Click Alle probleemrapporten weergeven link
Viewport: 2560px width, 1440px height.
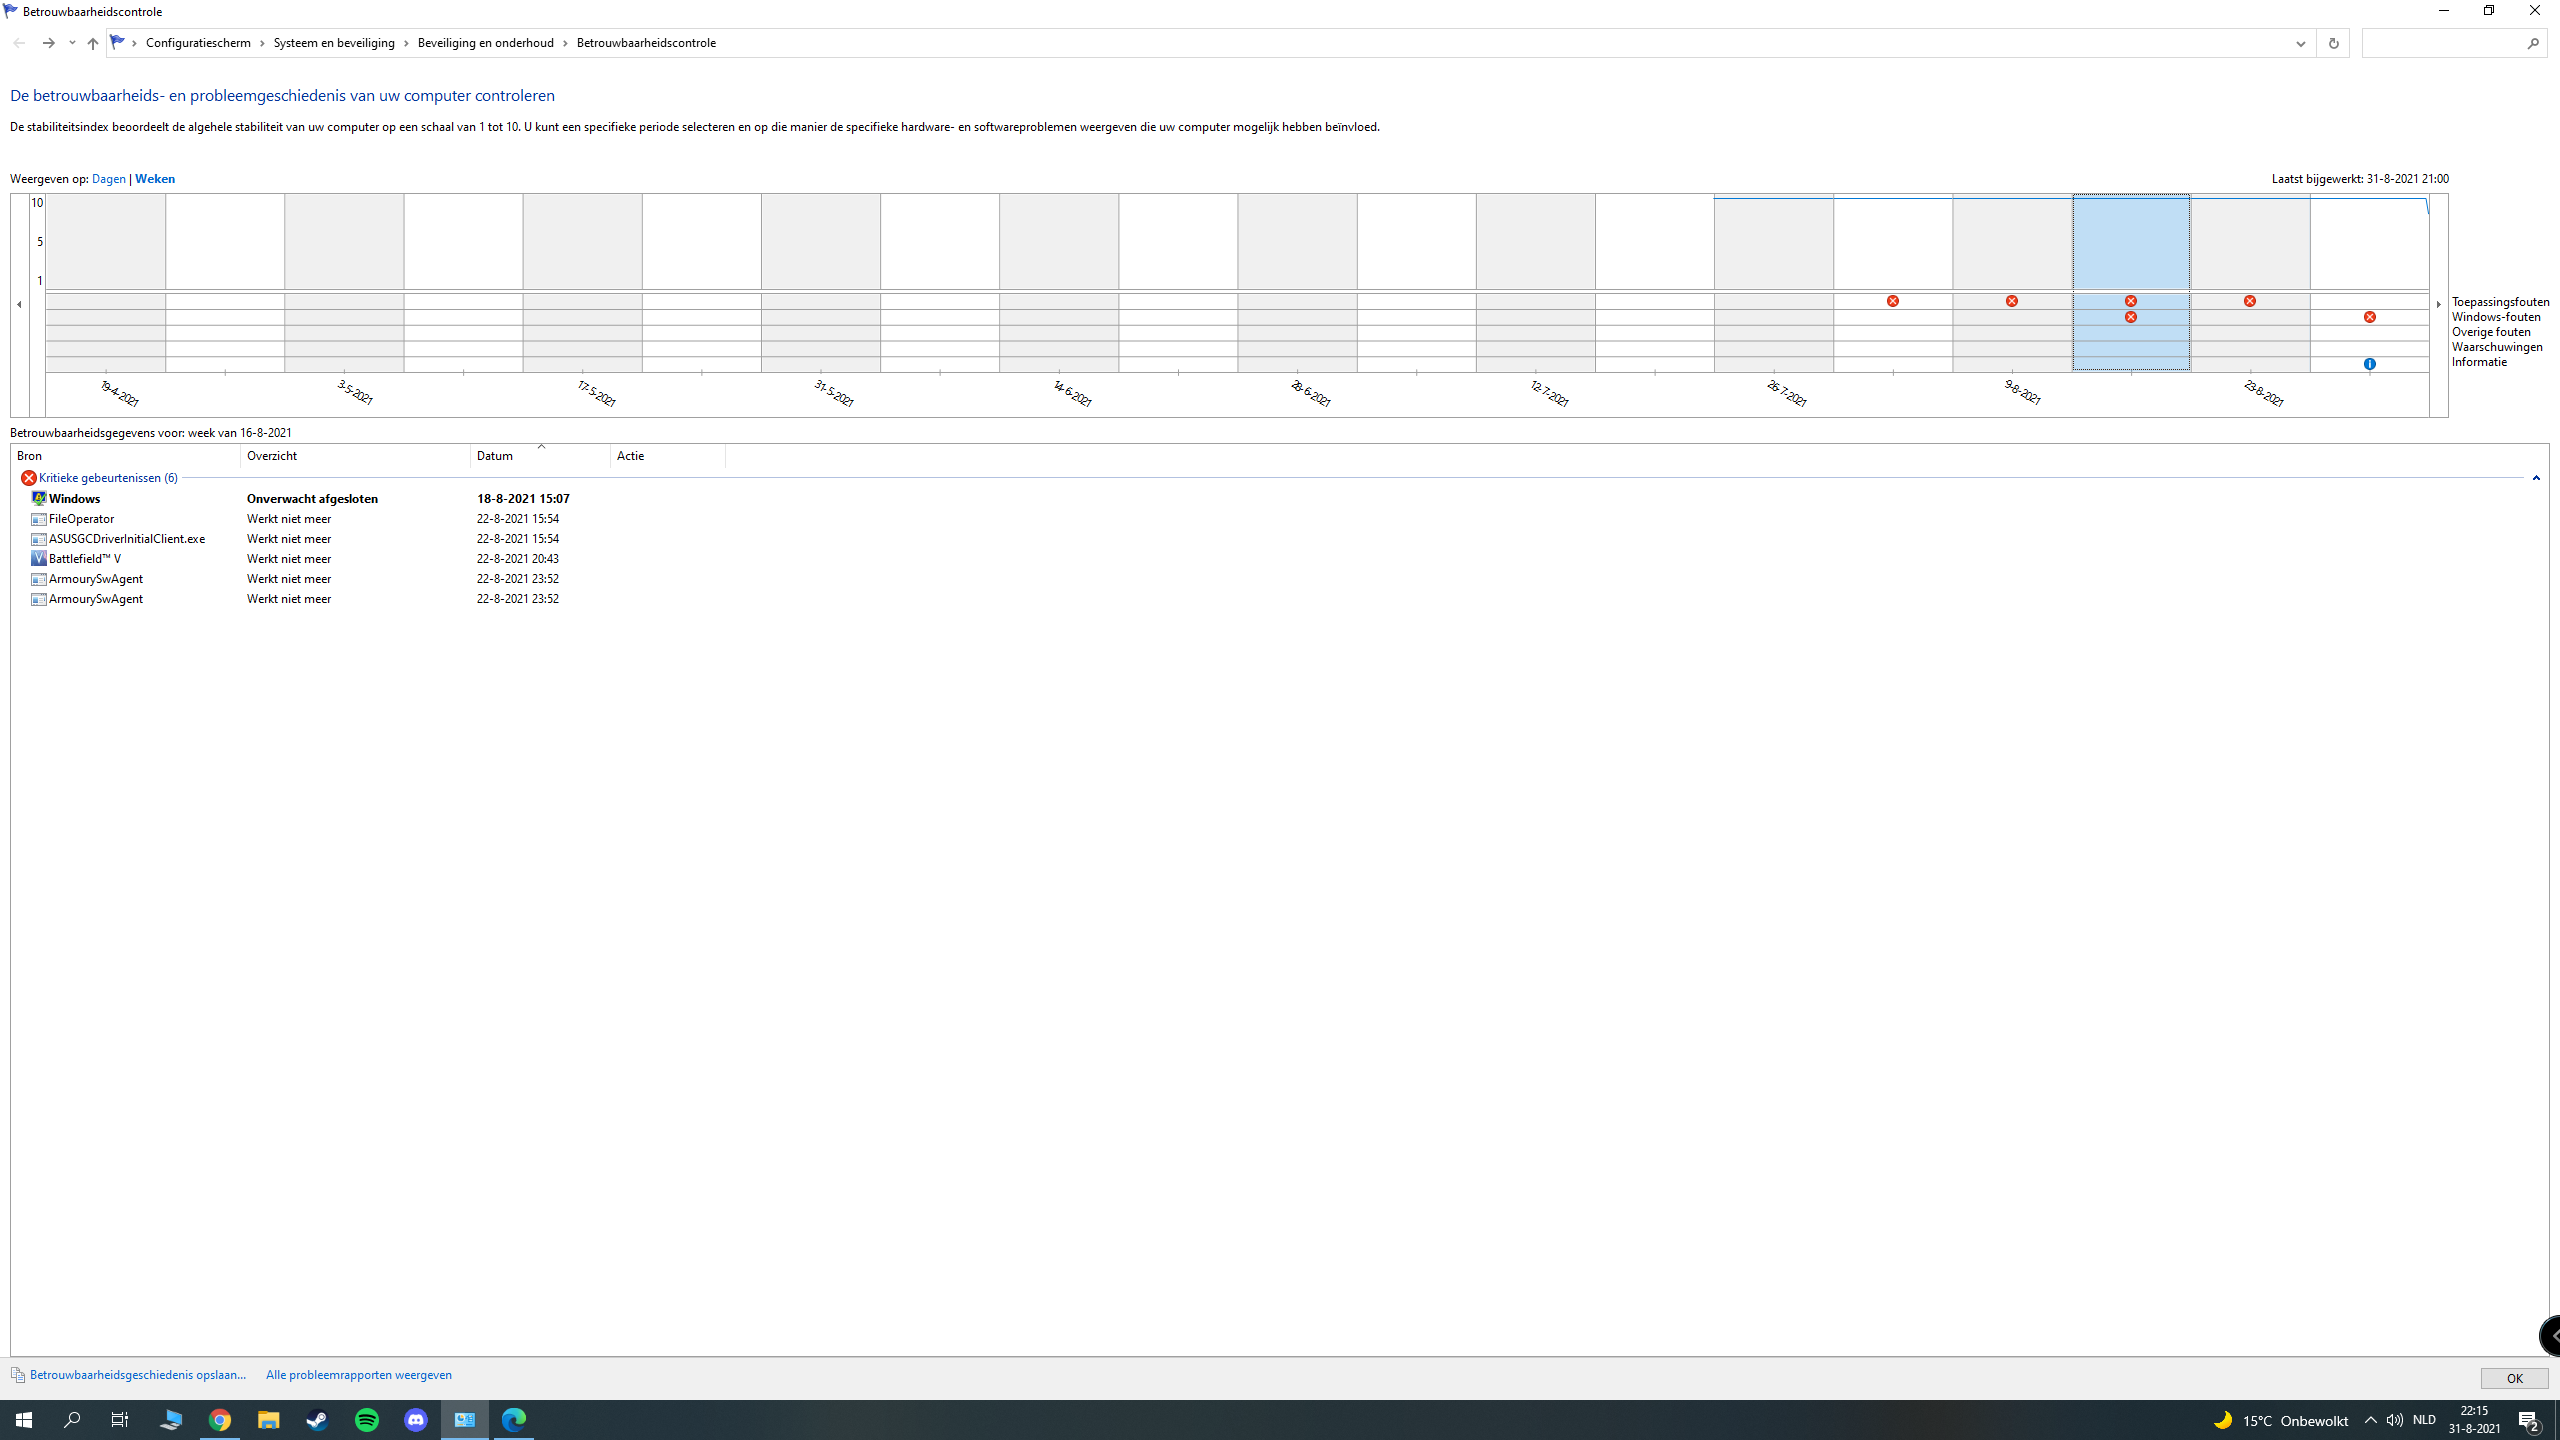359,1375
